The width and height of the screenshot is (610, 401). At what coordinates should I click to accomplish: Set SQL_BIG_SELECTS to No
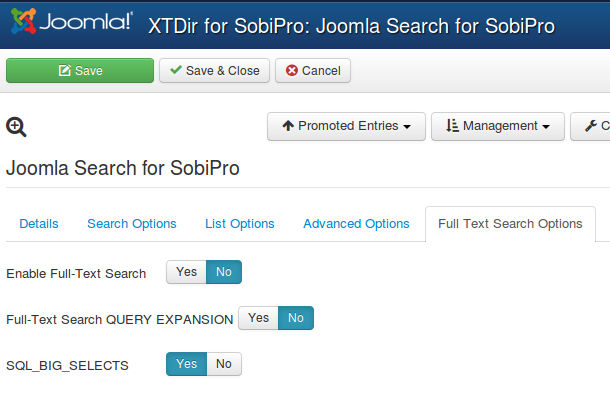(x=224, y=364)
